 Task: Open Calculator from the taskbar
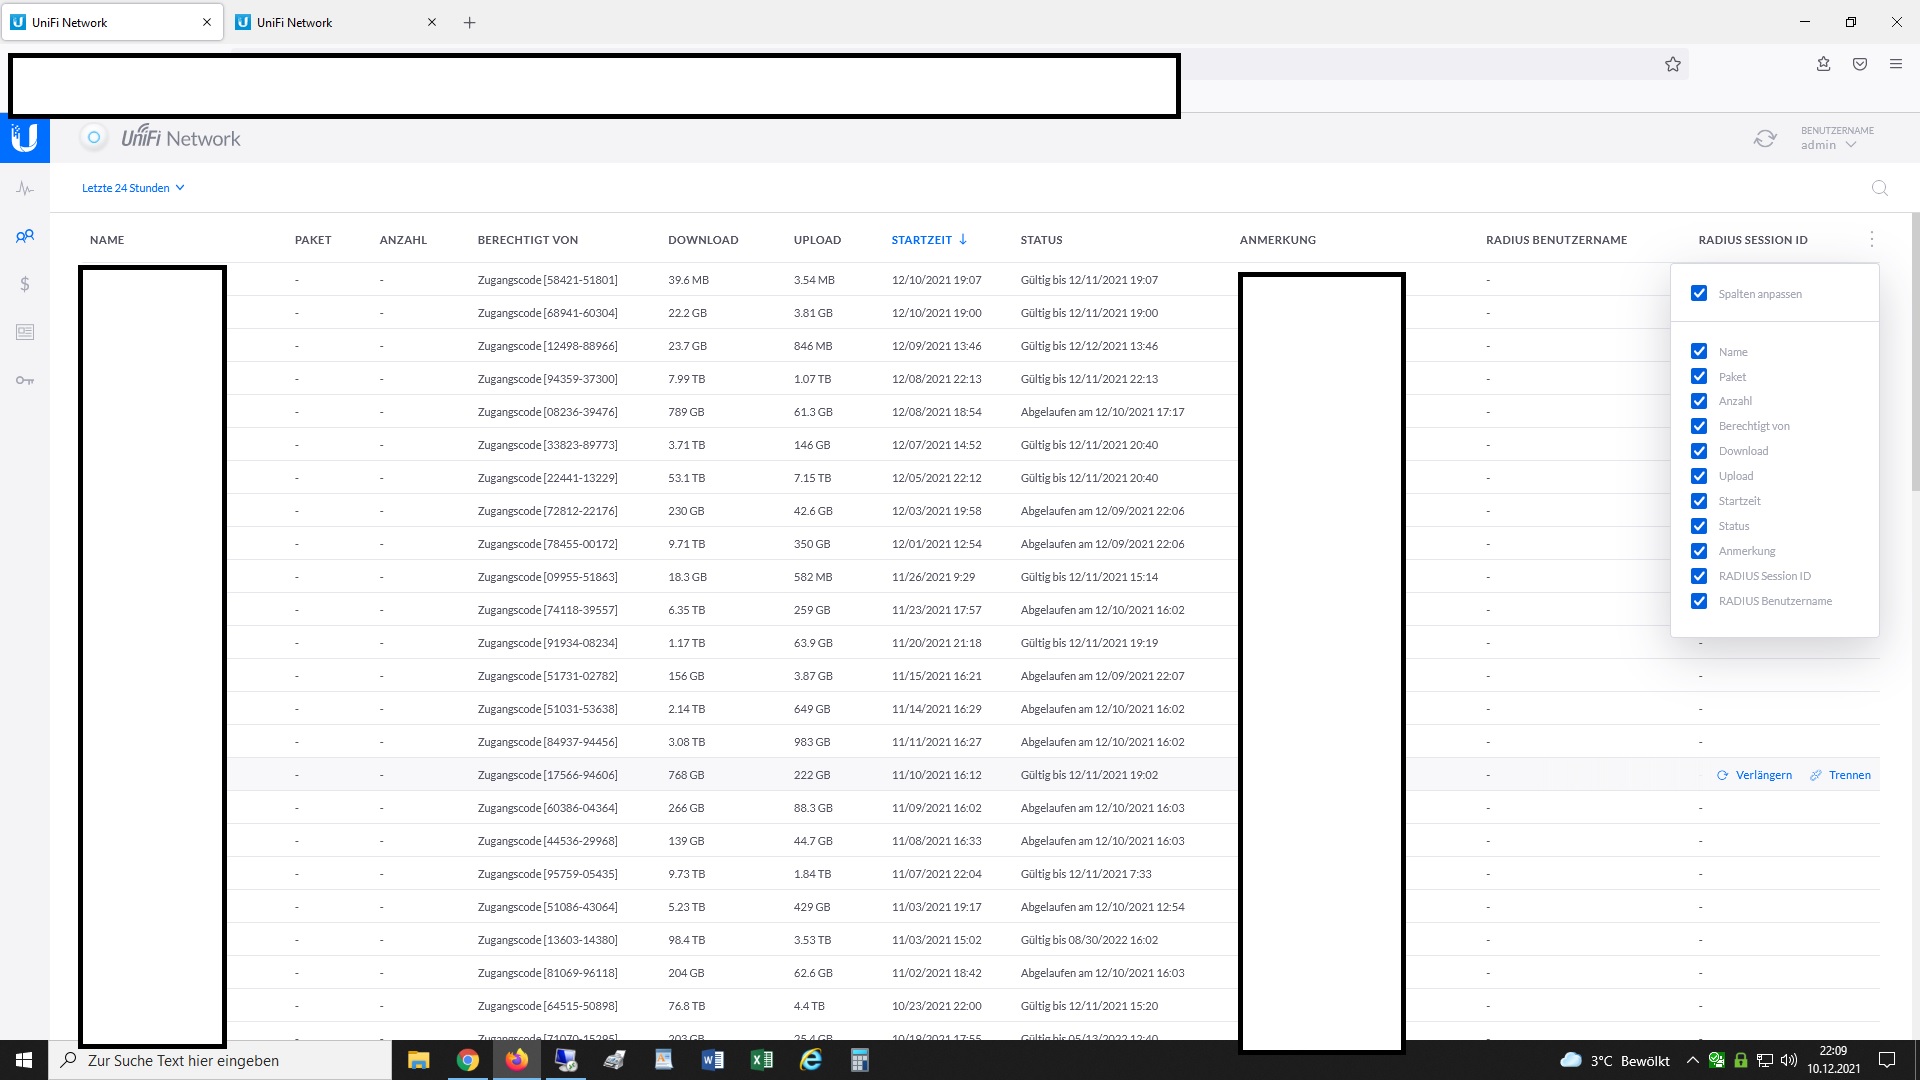click(859, 1060)
